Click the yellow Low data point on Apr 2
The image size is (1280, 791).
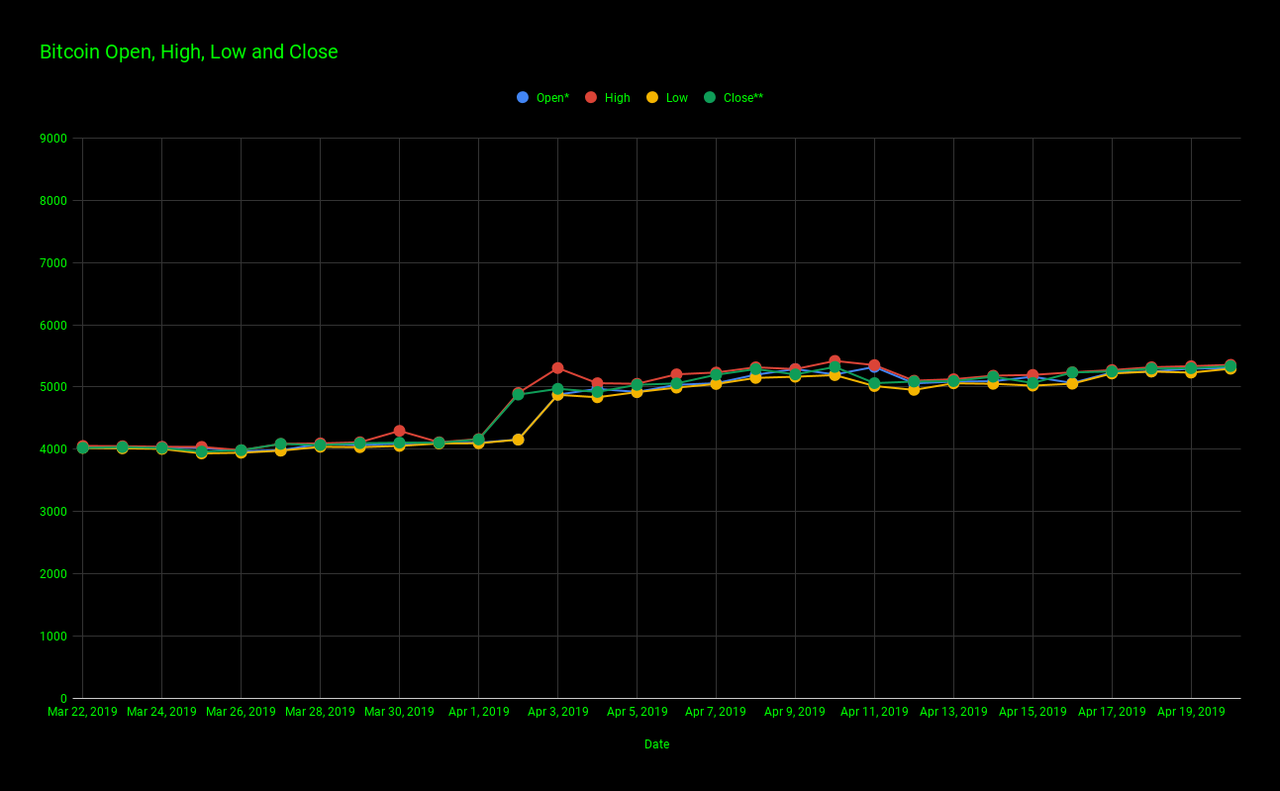point(518,440)
